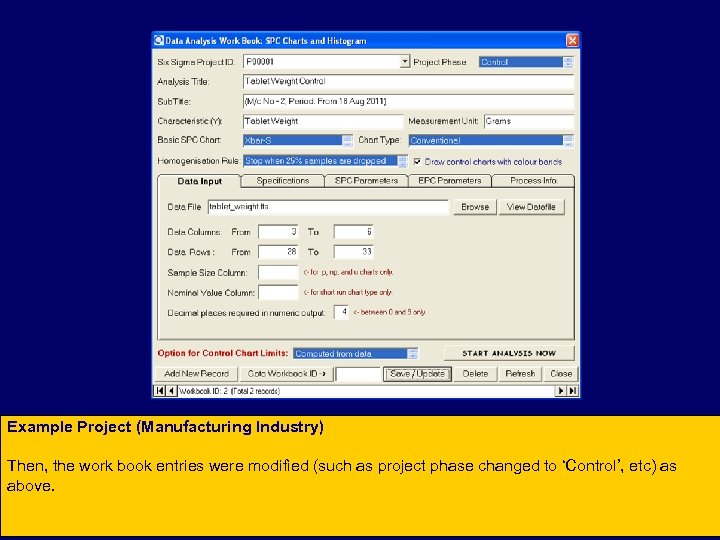Click Goto Workbook ID button
The image size is (720, 540).
pos(287,374)
